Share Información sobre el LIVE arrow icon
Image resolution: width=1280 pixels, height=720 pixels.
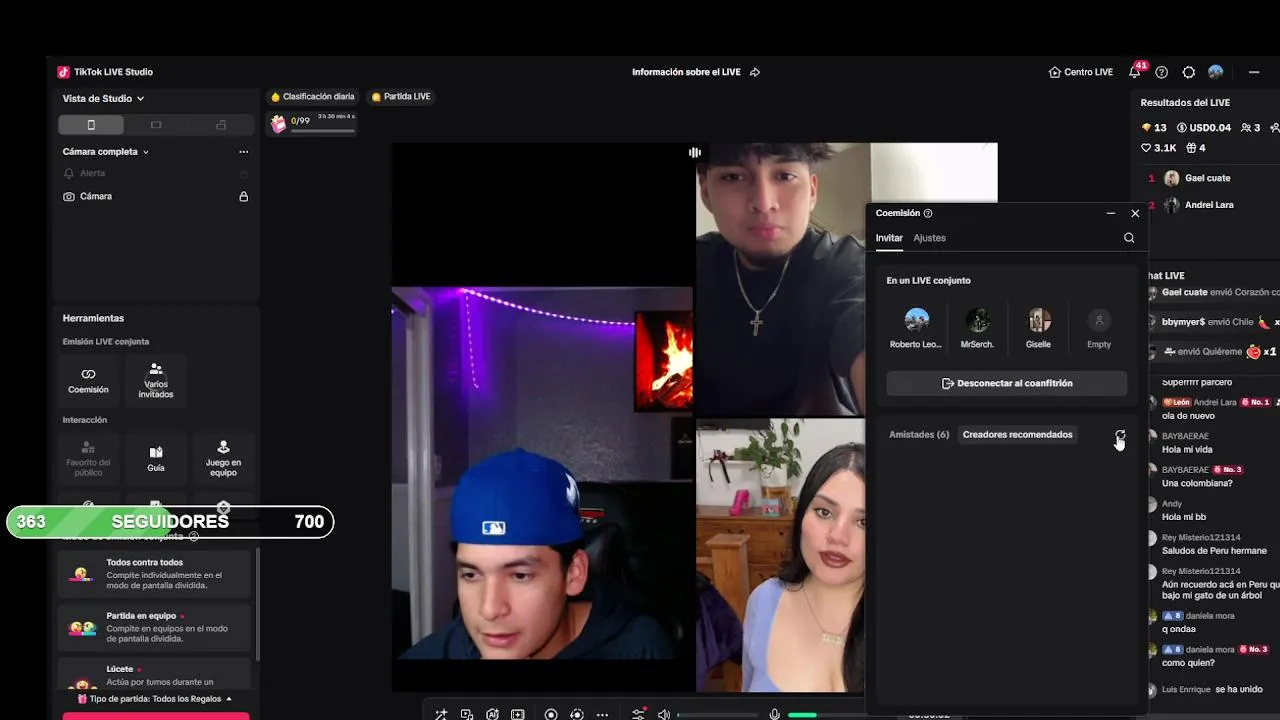755,72
